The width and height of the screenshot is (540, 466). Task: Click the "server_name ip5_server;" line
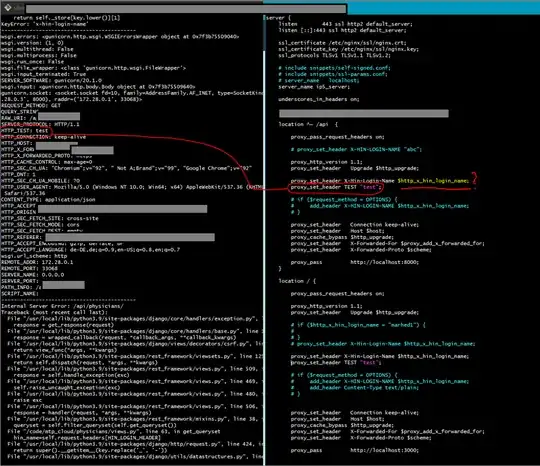click(314, 87)
